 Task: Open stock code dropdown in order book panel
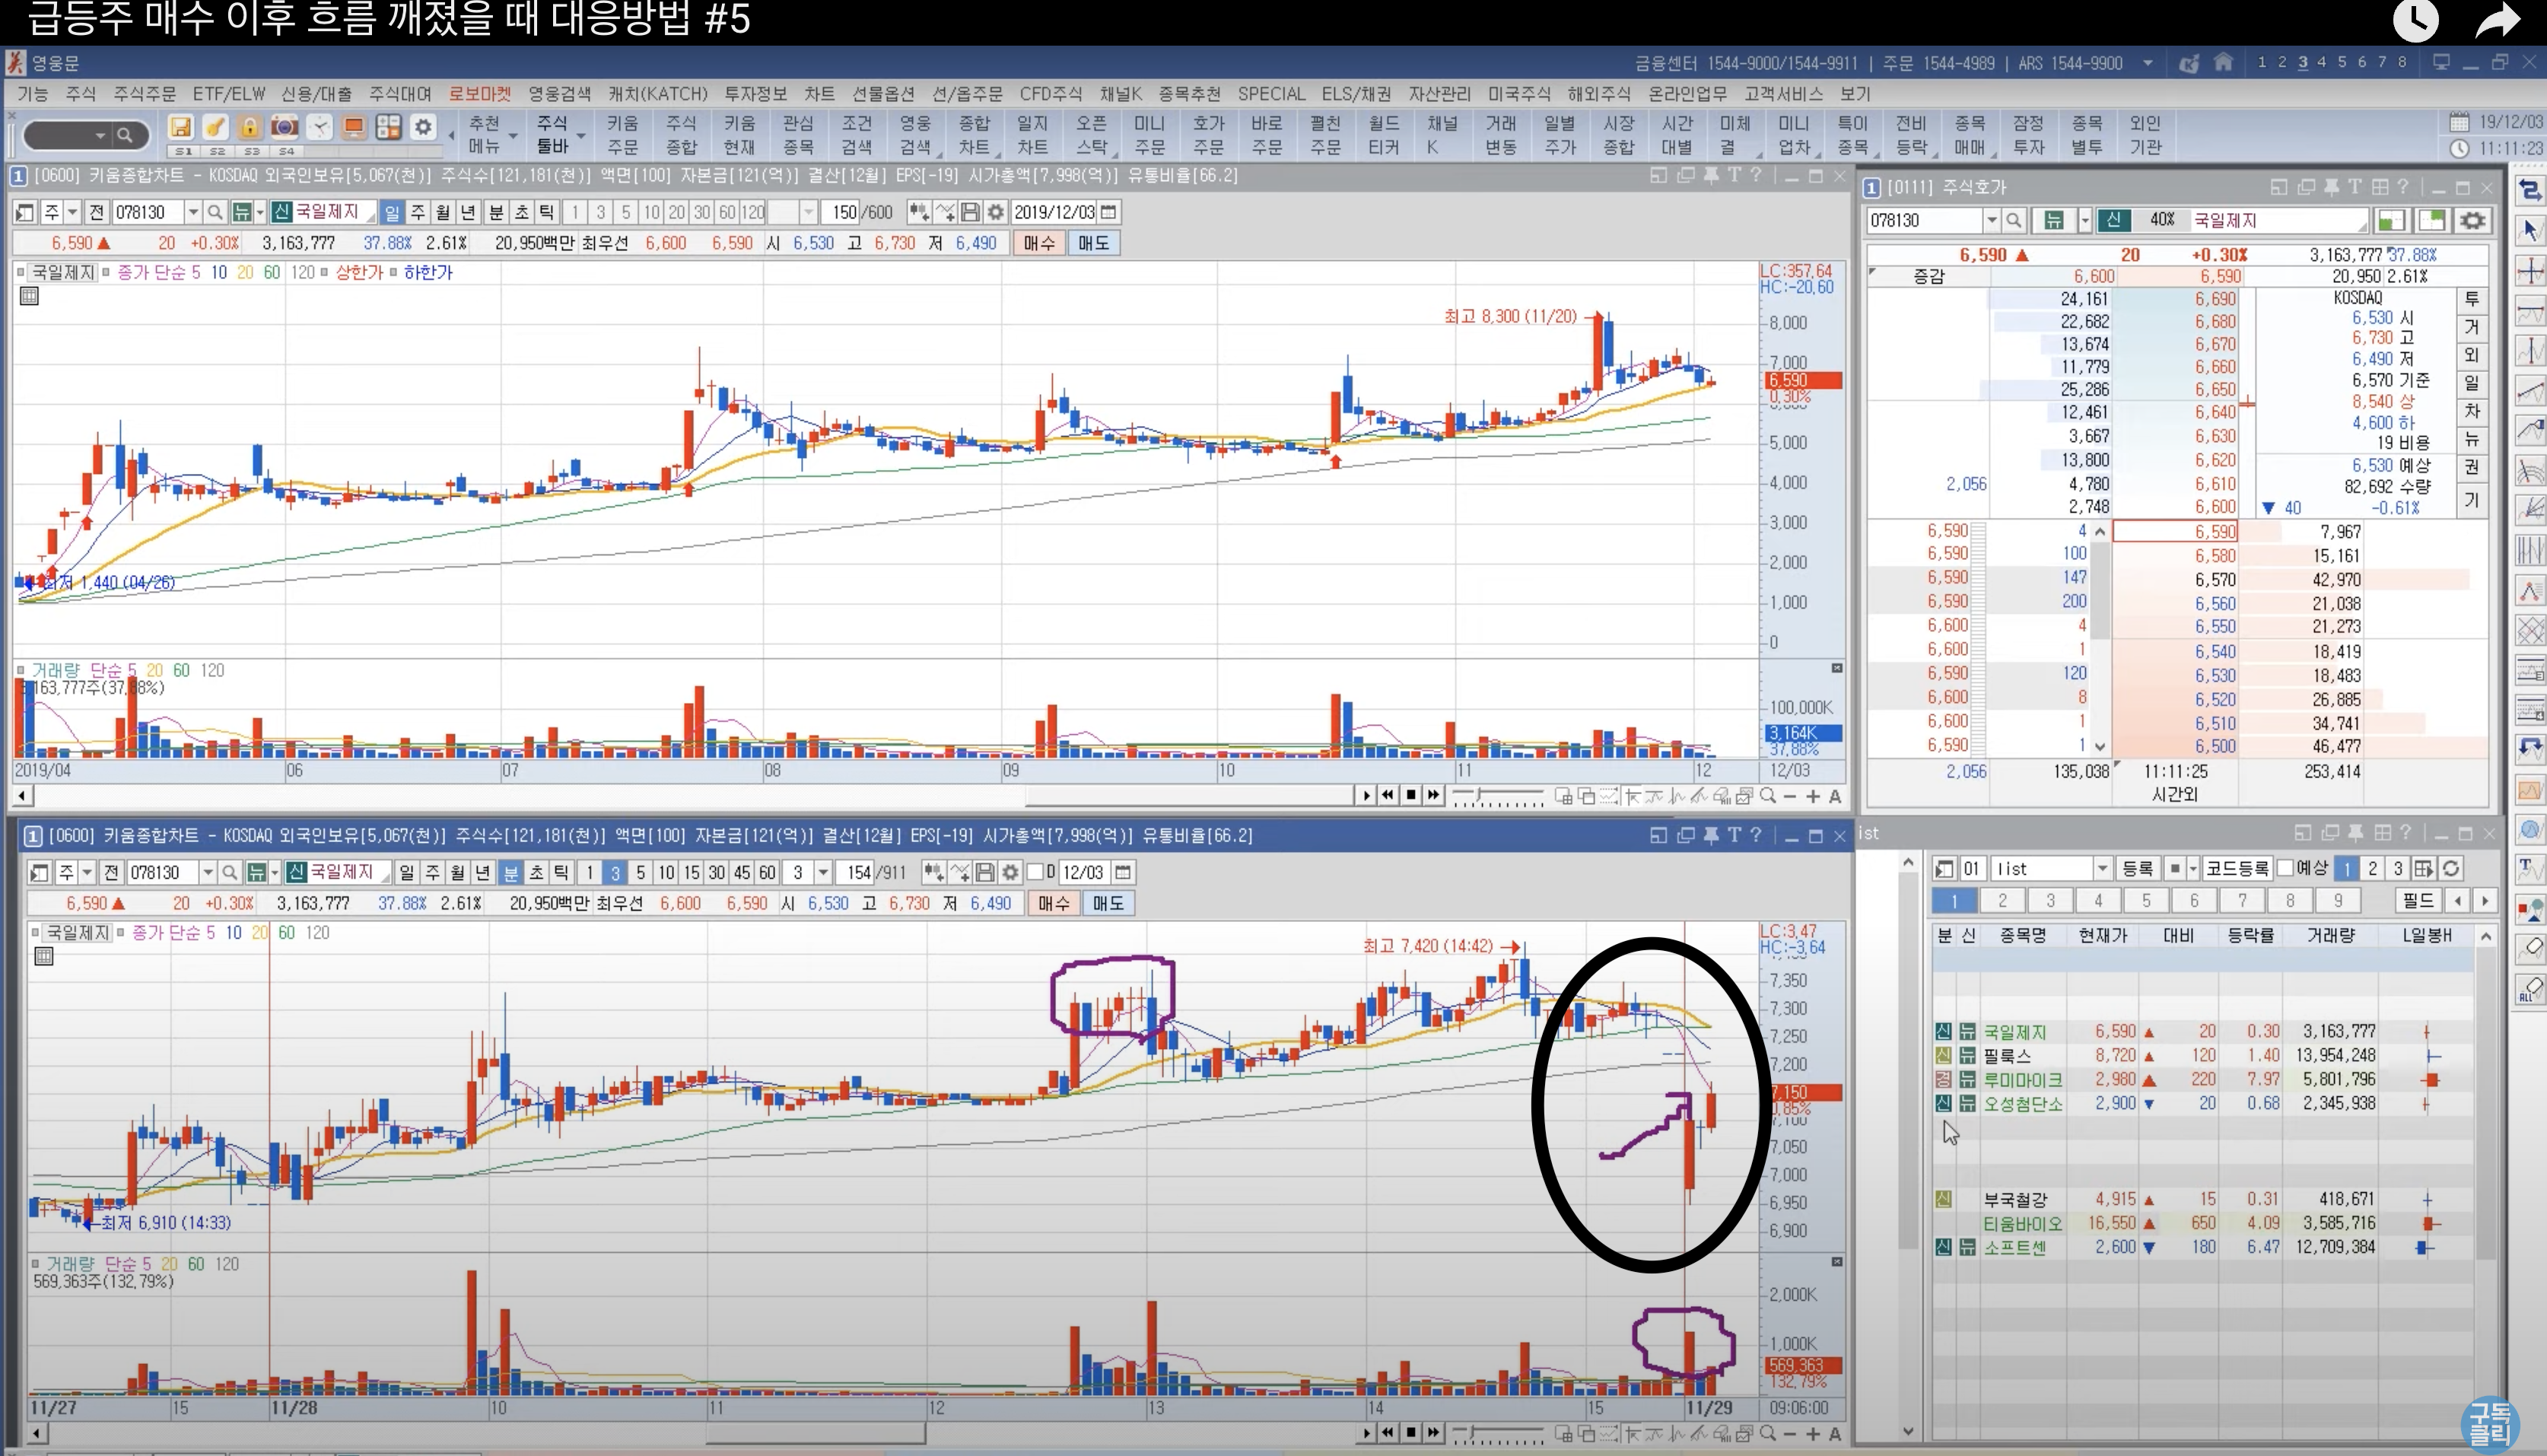coord(1991,220)
